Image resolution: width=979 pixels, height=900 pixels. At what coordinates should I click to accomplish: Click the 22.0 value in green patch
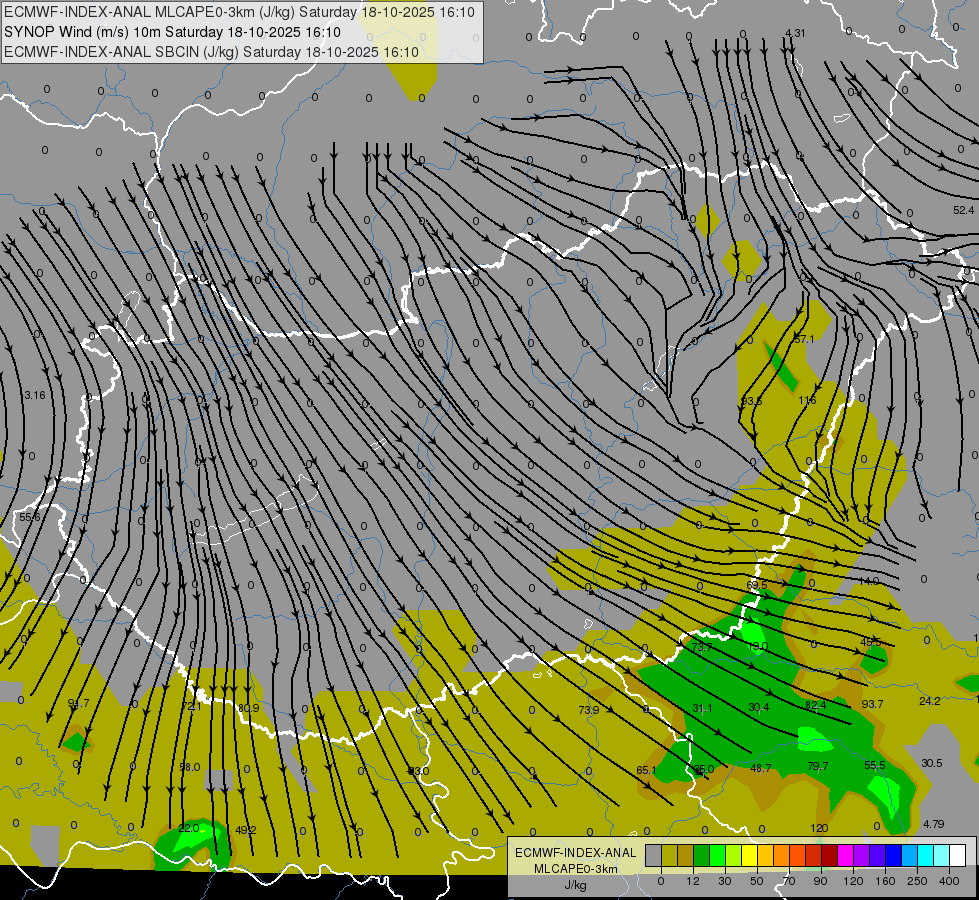click(189, 828)
